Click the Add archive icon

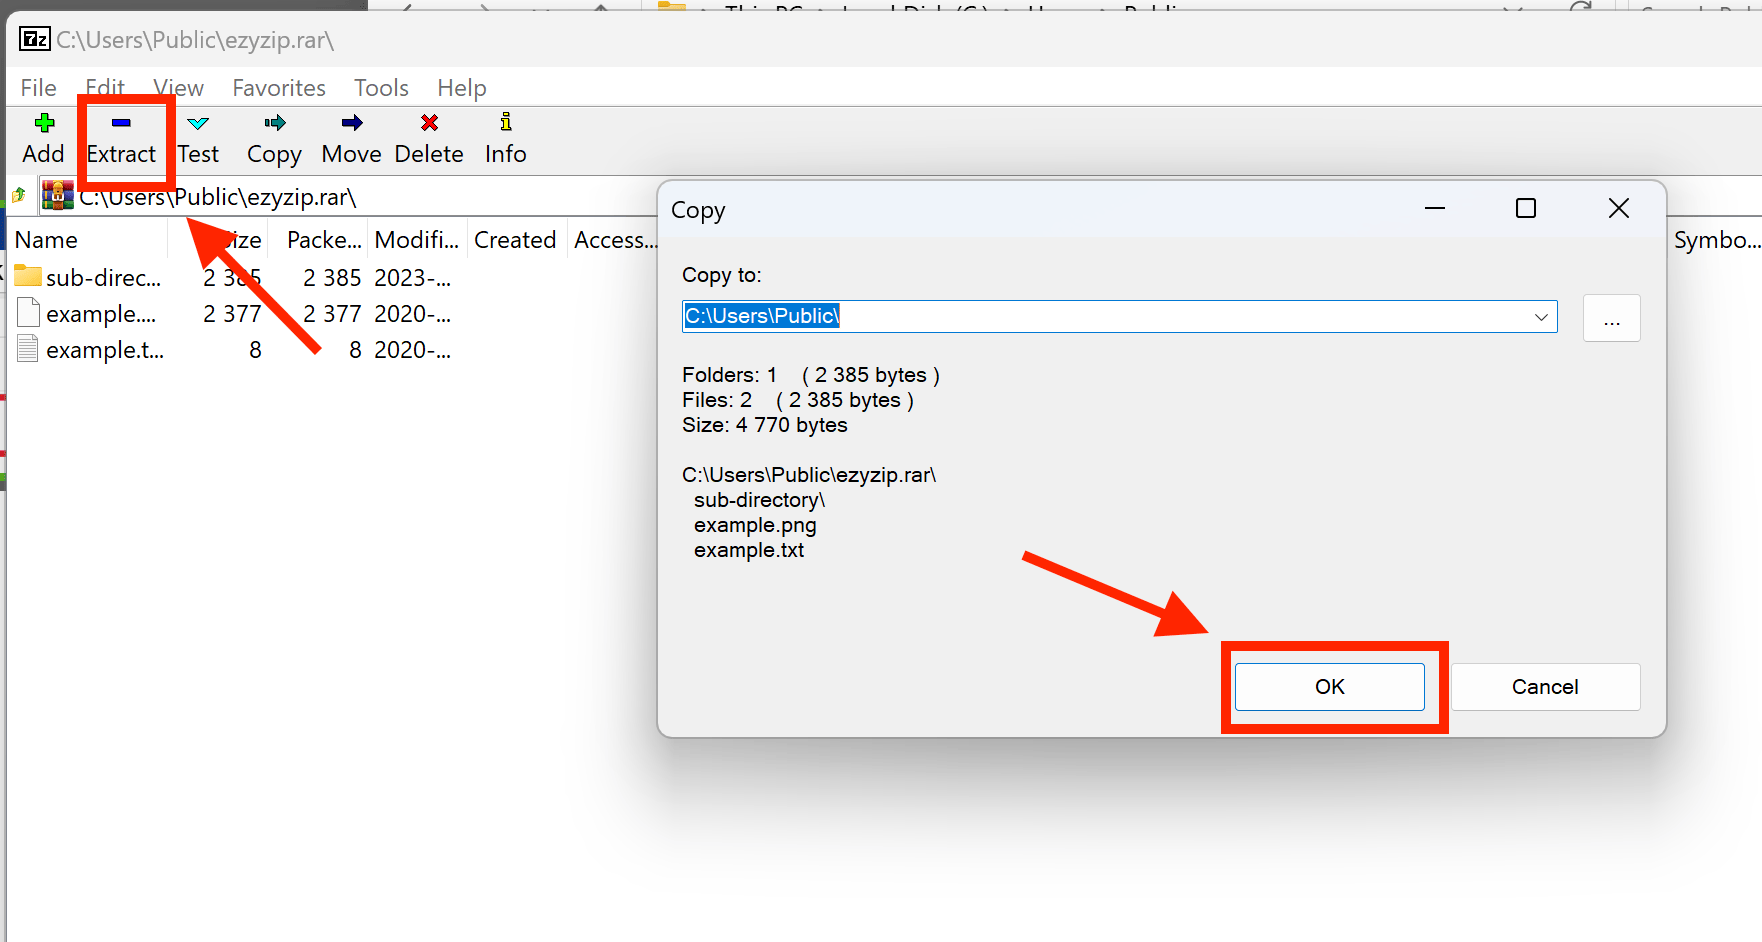point(43,137)
